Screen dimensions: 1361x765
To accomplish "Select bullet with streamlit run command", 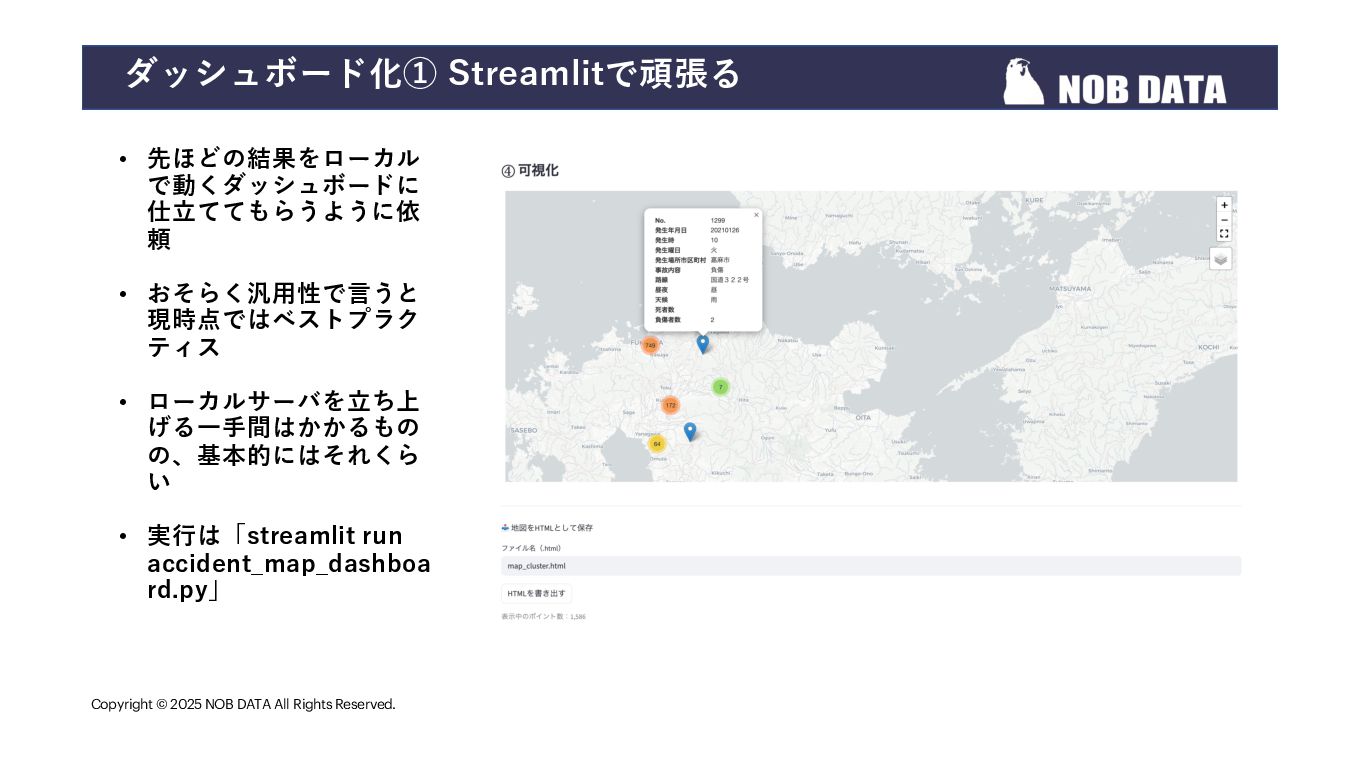I will pyautogui.click(x=289, y=563).
